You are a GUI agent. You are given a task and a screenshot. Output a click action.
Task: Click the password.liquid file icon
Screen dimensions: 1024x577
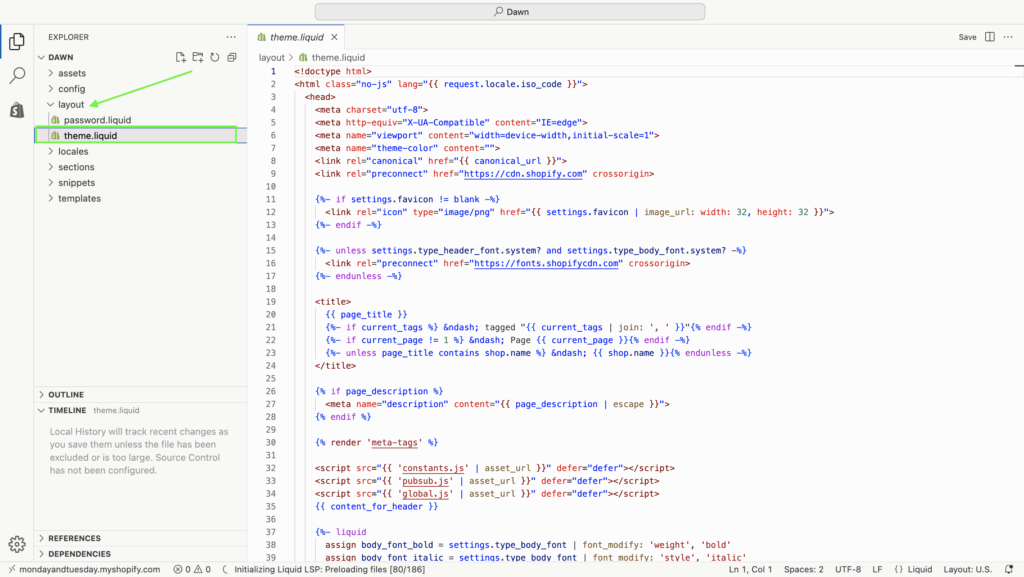click(56, 120)
